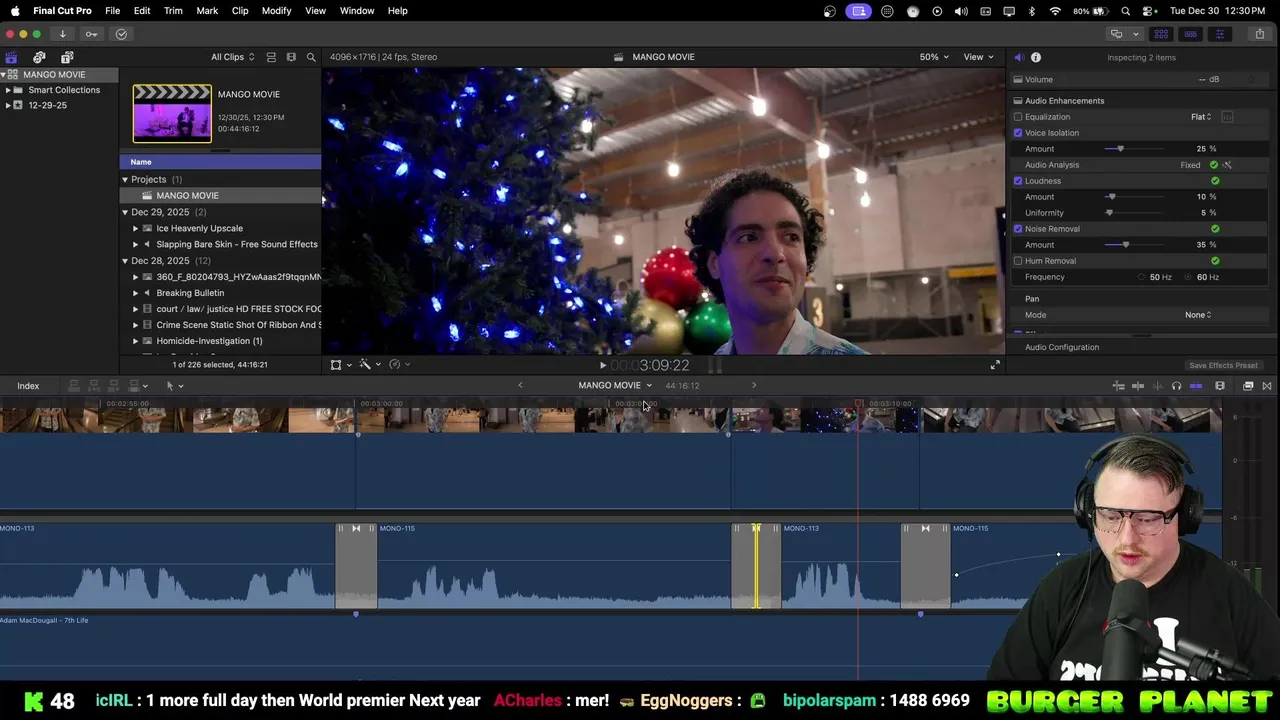
Task: Click the Share export button
Action: [x=1260, y=34]
